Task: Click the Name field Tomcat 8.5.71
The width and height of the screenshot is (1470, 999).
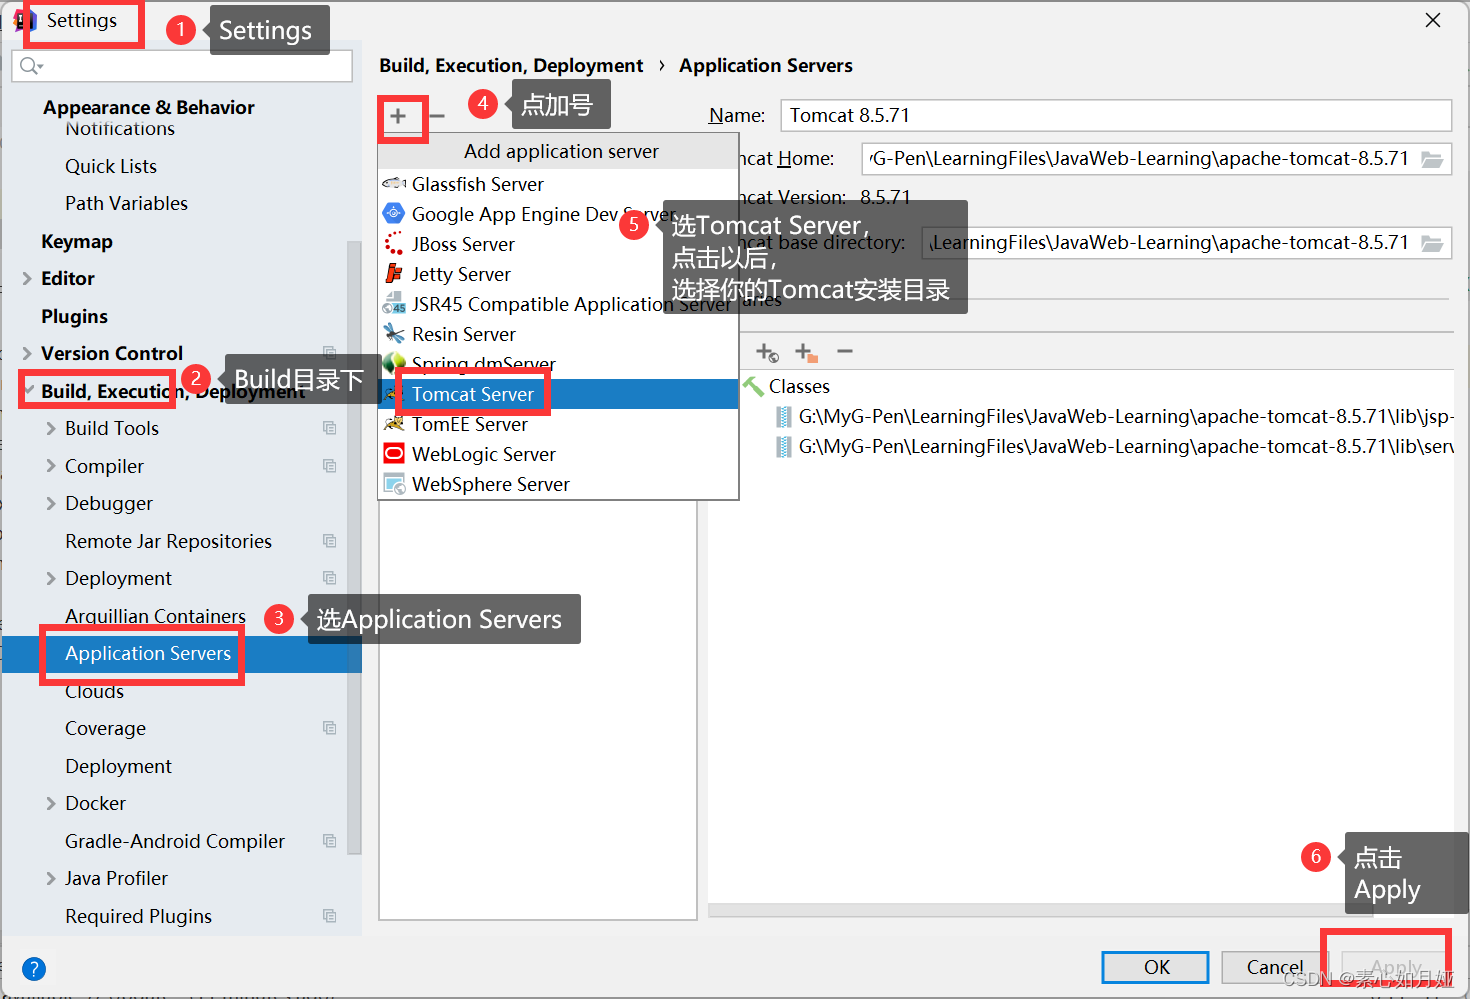Action: coord(1116,115)
